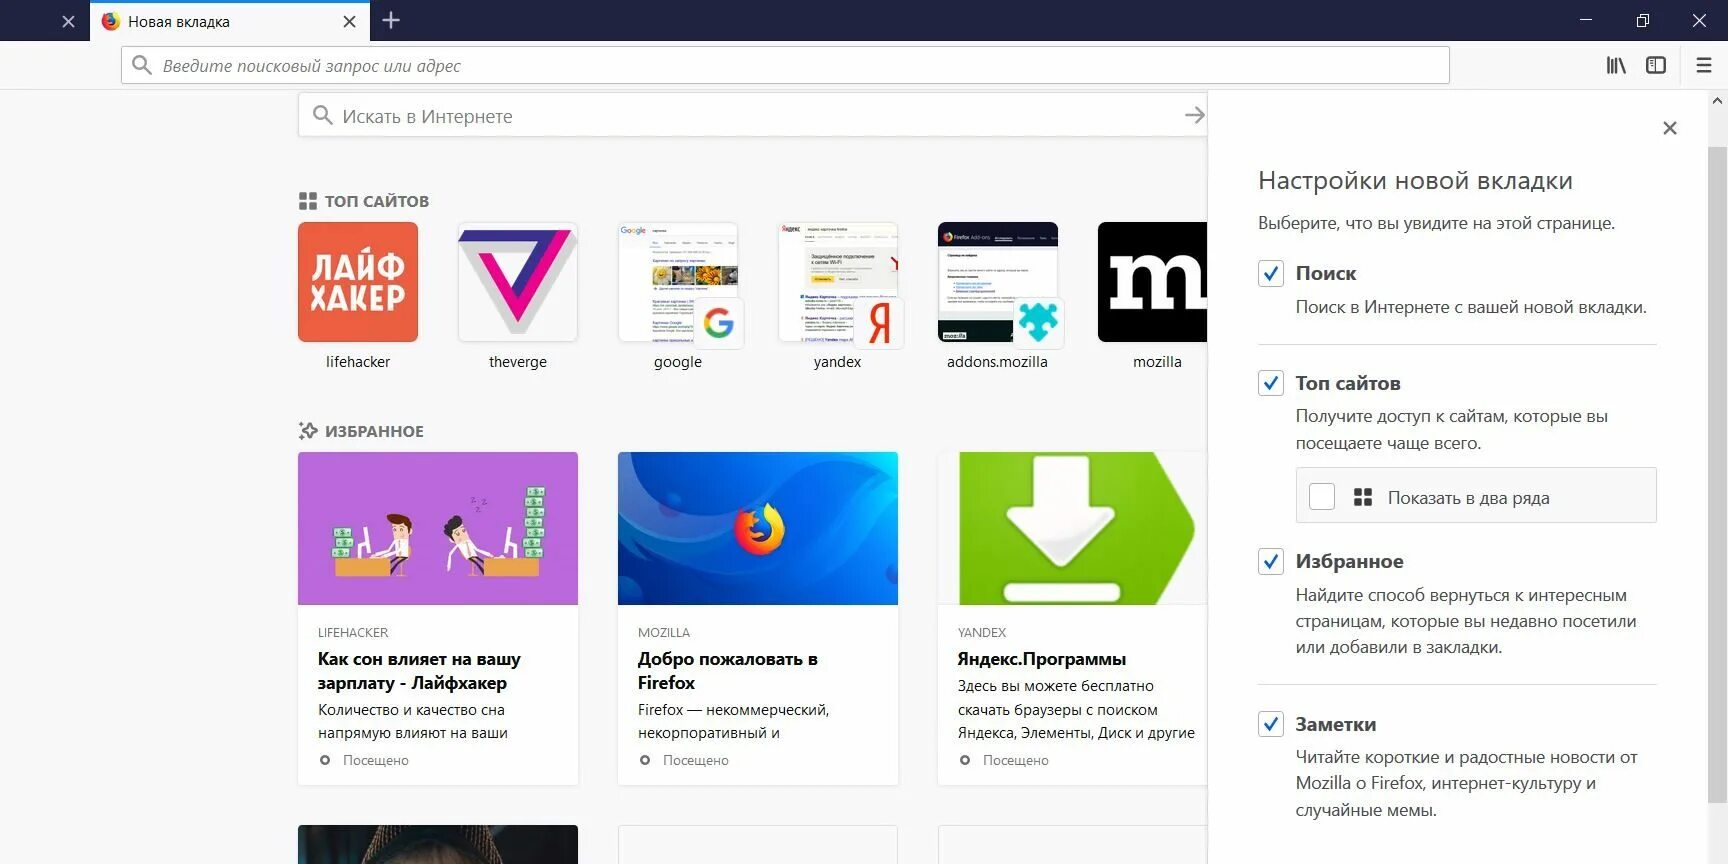1728x864 pixels.
Task: Close the 'Новая вкладка' tab
Action: [349, 21]
